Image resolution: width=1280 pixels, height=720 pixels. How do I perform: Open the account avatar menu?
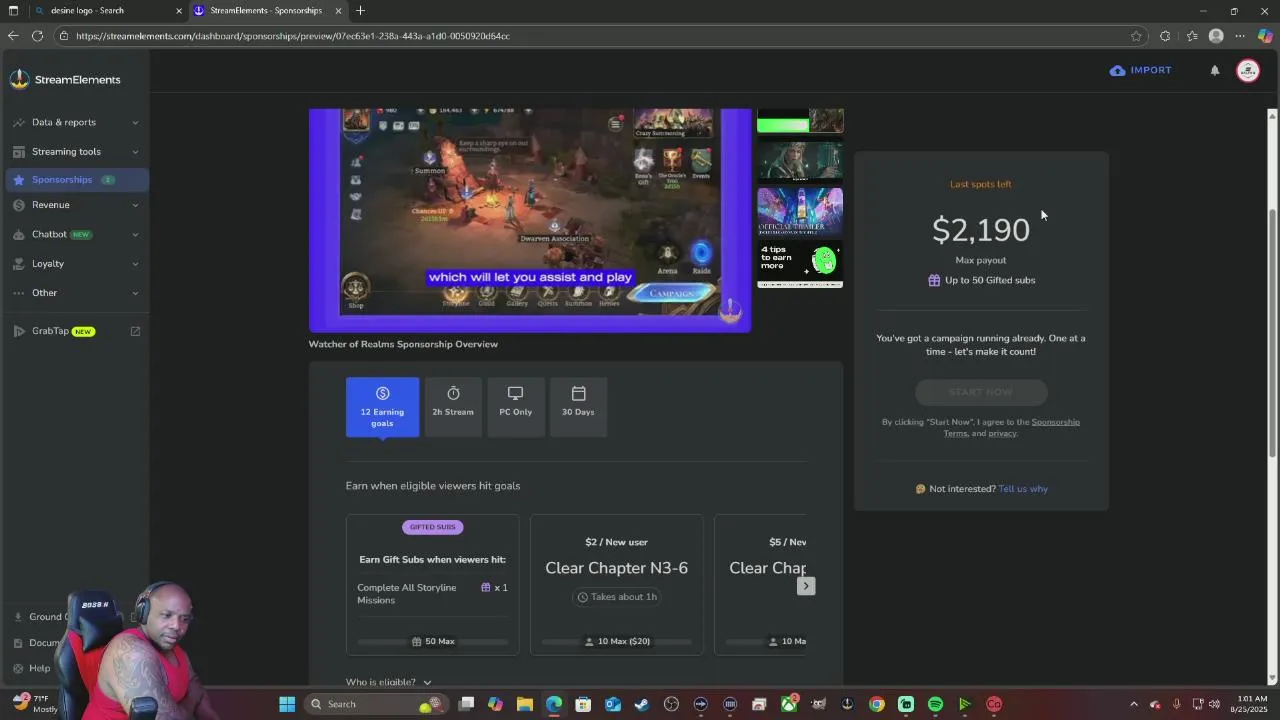pos(1248,70)
